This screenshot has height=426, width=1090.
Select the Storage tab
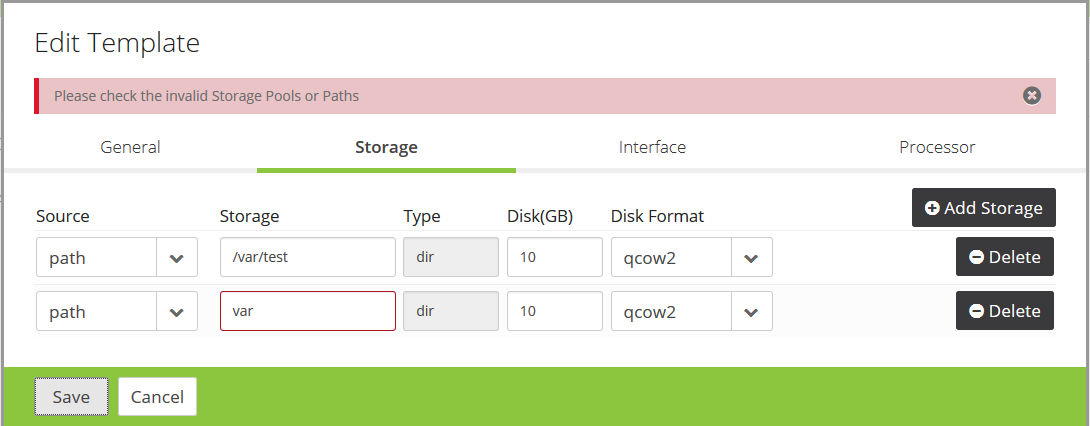386,147
